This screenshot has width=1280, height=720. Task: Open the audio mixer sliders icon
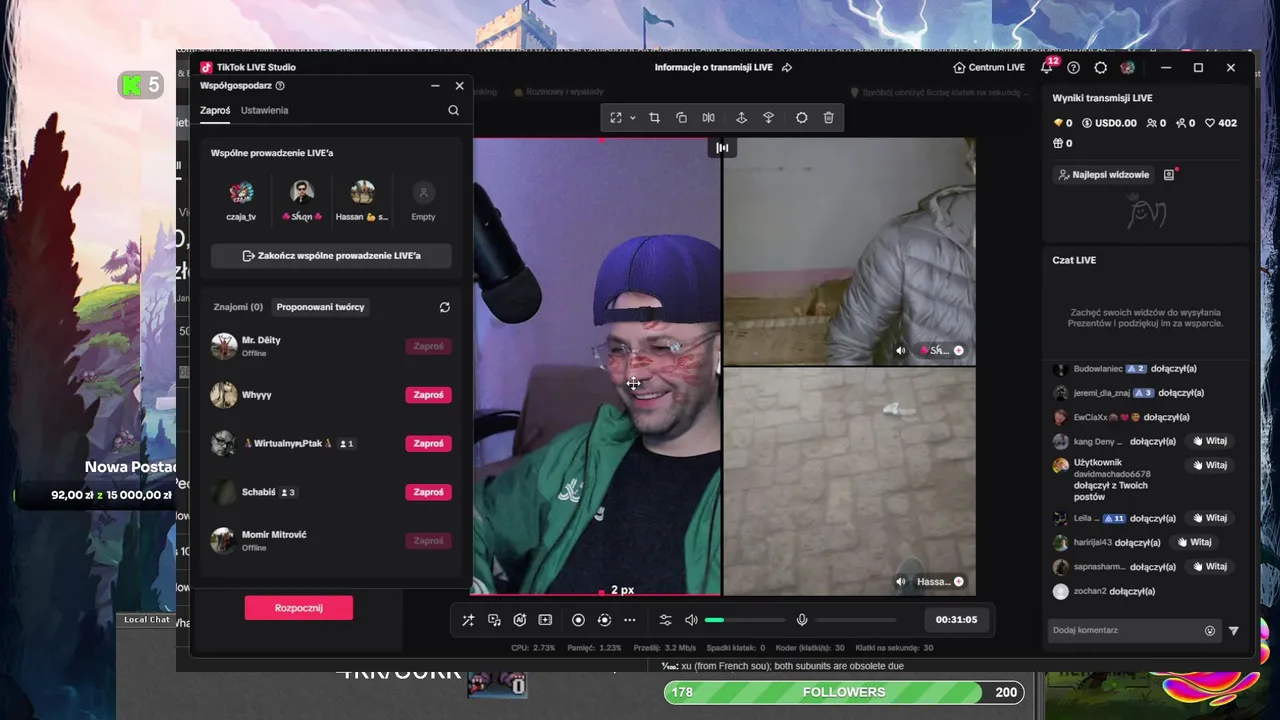(665, 620)
